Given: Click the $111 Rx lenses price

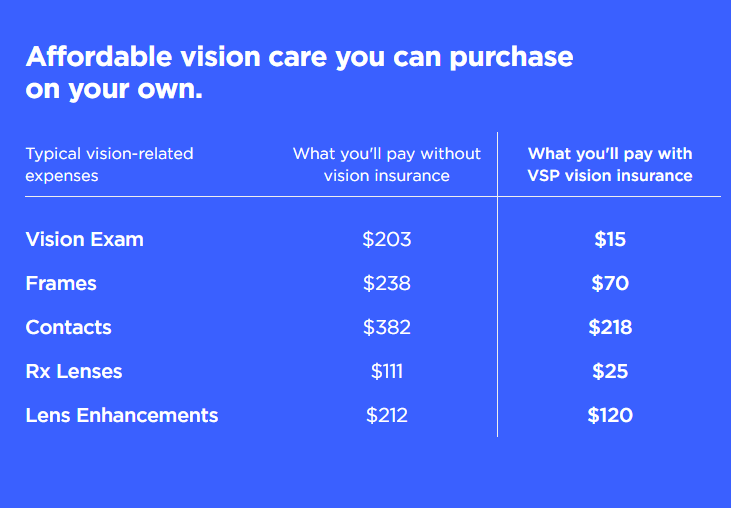Looking at the screenshot, I should (386, 371).
